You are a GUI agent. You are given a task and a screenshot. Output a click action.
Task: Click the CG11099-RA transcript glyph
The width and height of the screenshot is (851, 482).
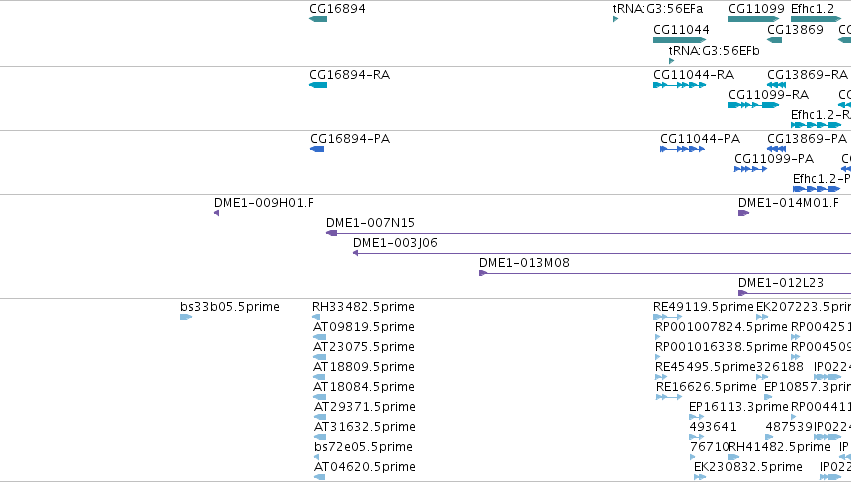pos(753,105)
